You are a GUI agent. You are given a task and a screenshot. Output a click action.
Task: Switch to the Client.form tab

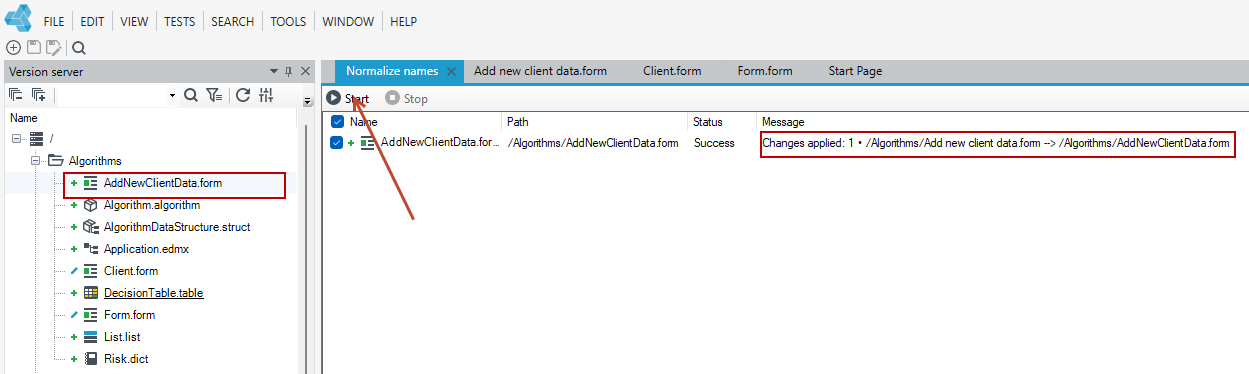pyautogui.click(x=672, y=71)
